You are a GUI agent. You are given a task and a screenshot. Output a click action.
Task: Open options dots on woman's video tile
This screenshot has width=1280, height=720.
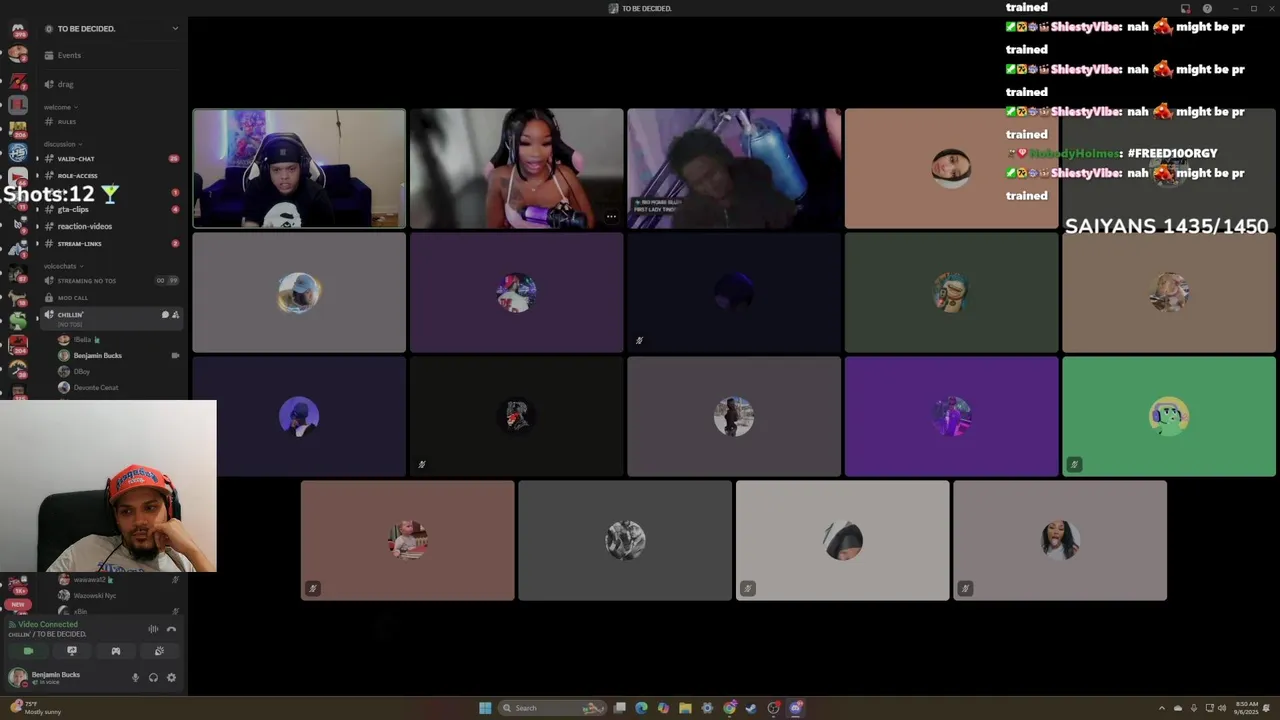(x=611, y=217)
